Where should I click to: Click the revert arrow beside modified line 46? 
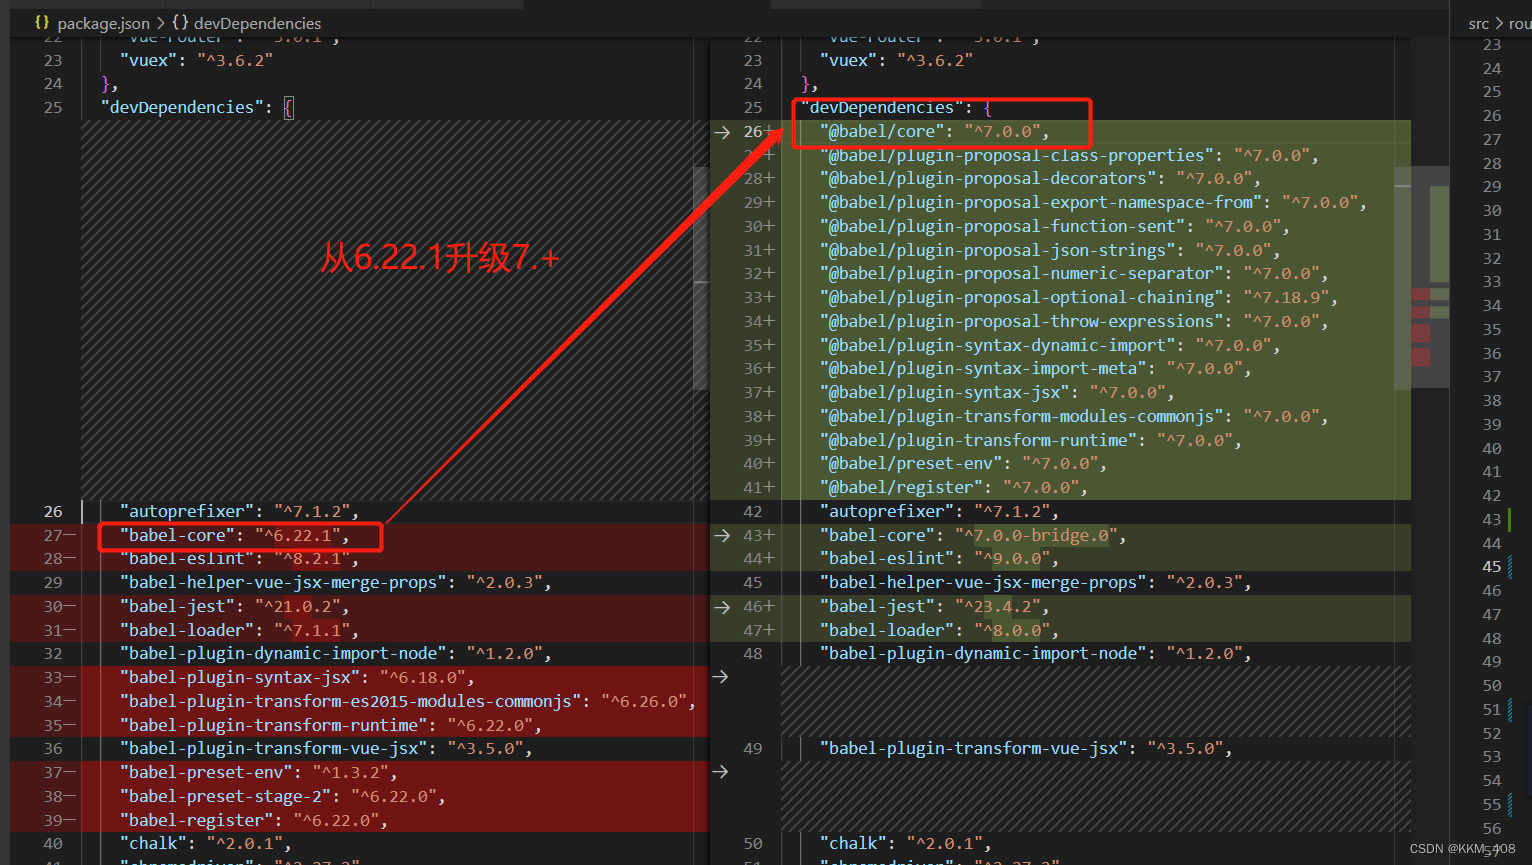tap(722, 606)
